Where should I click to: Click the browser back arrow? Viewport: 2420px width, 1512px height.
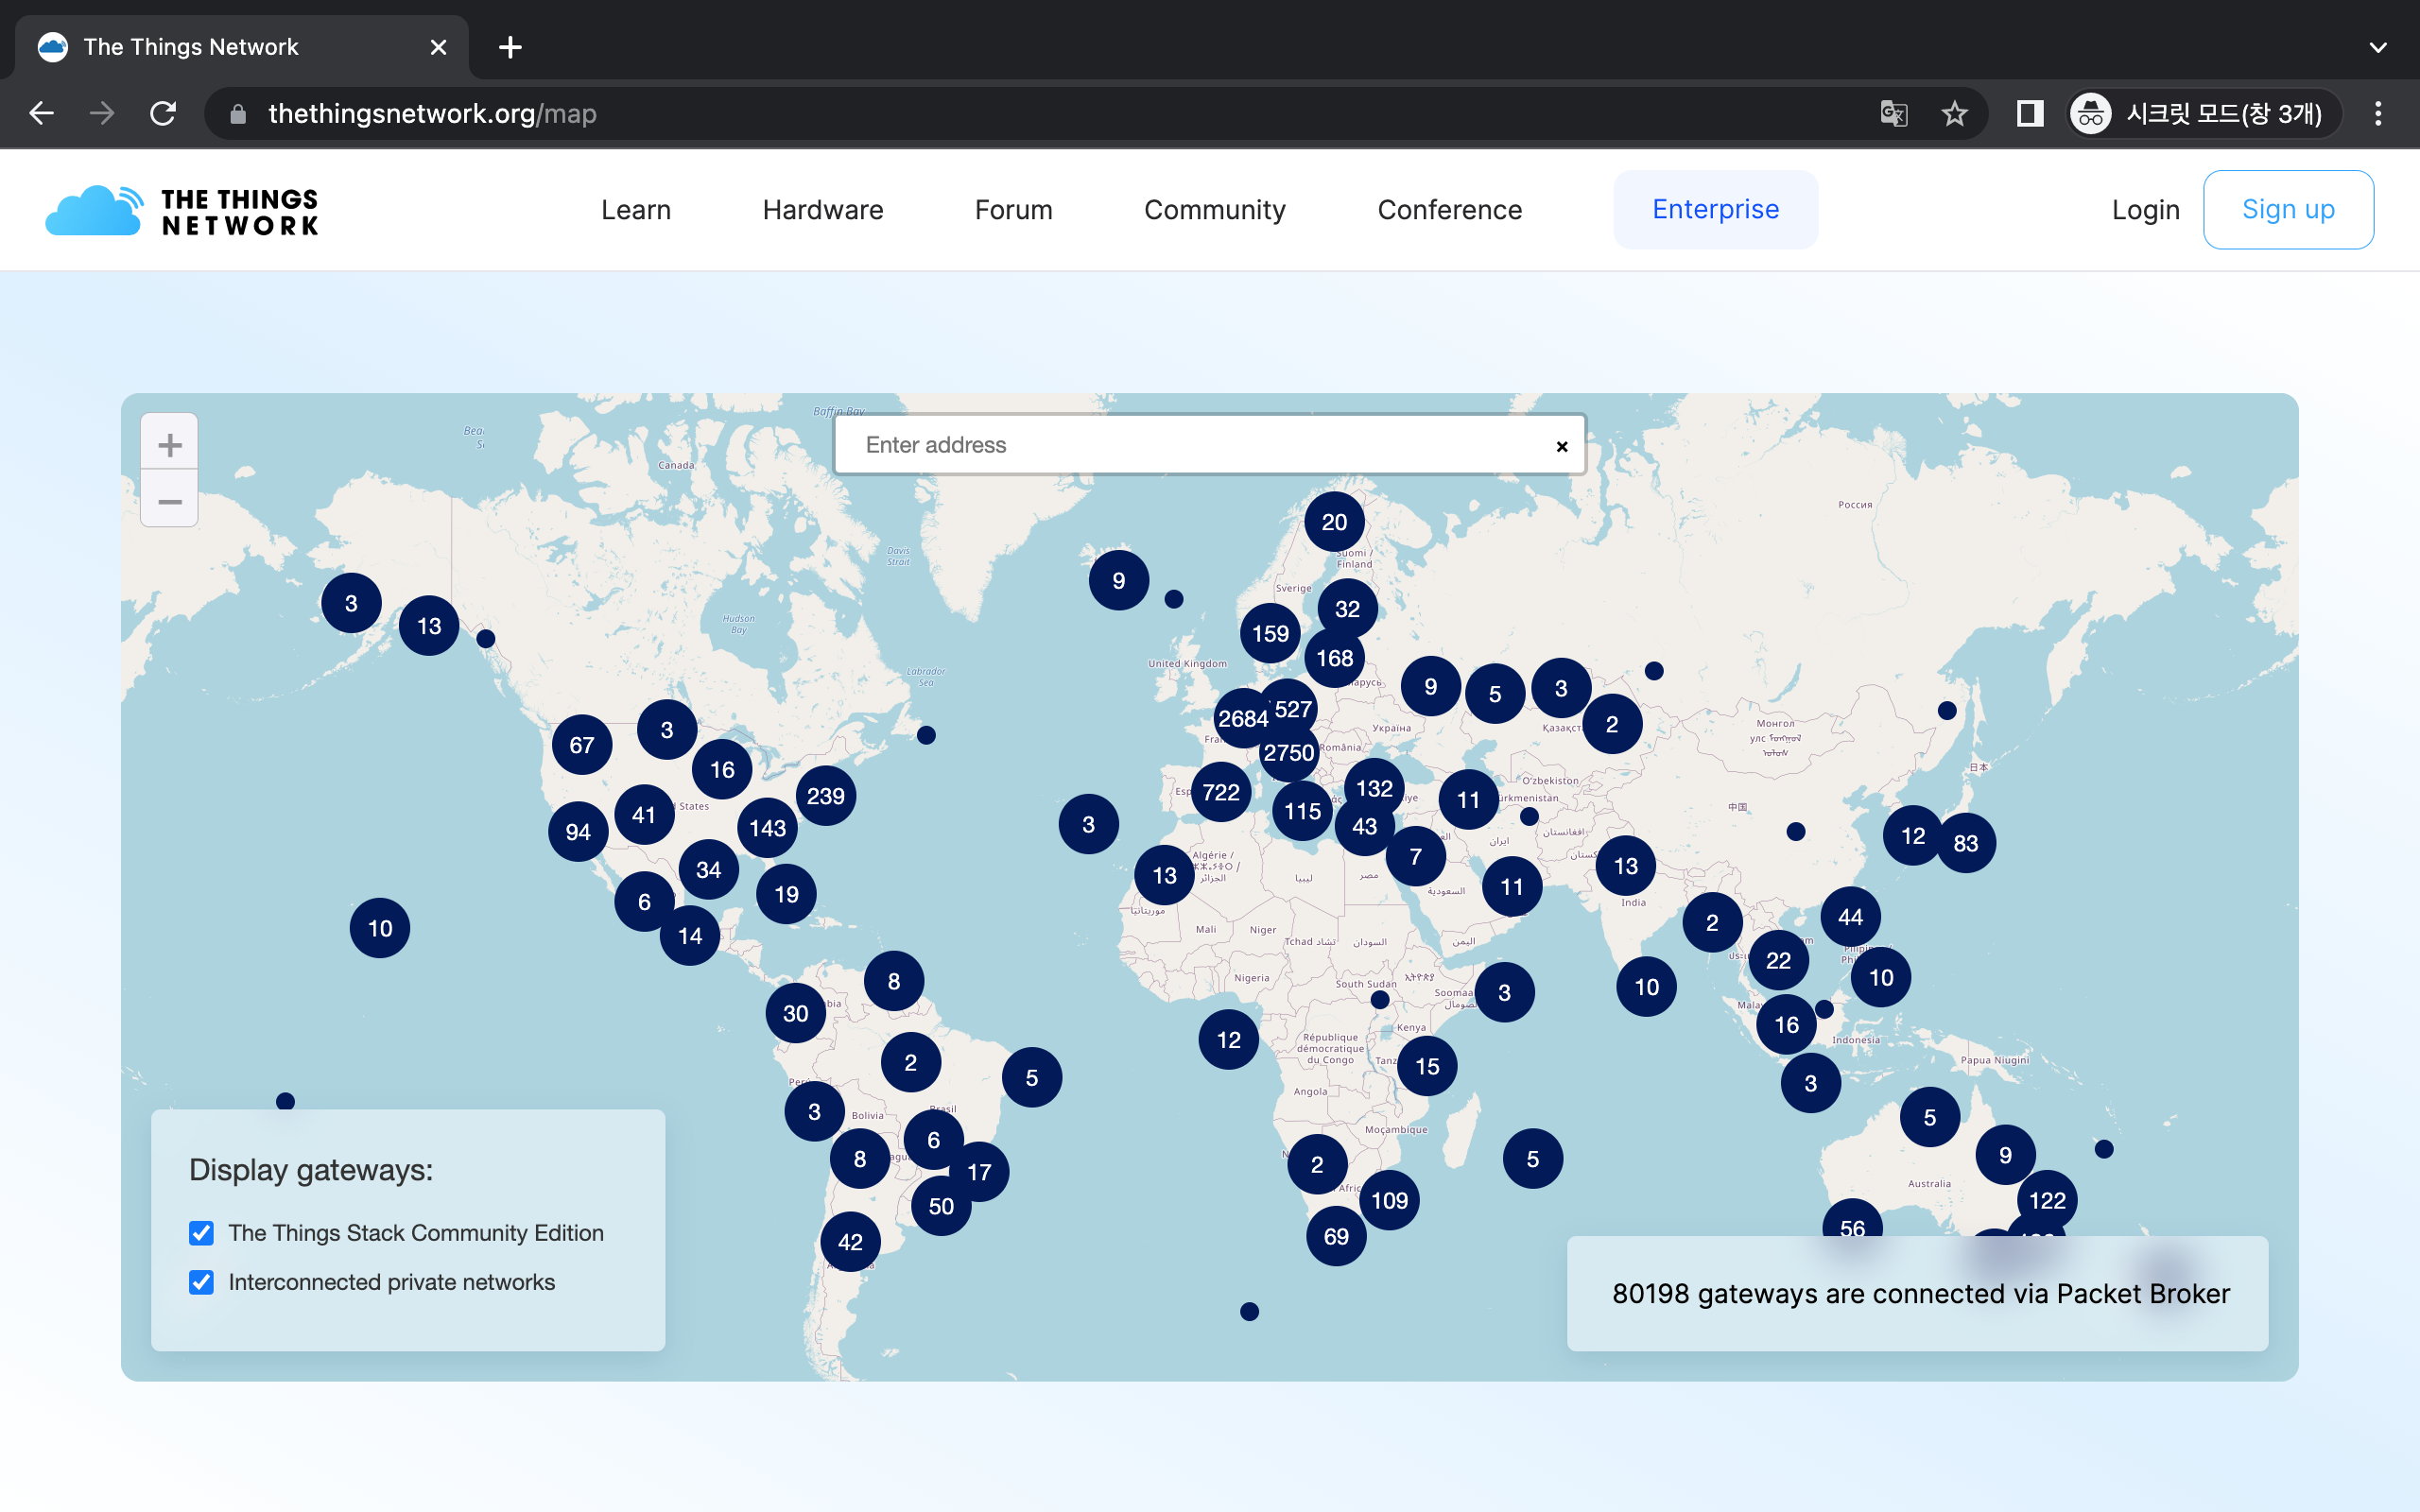click(41, 114)
